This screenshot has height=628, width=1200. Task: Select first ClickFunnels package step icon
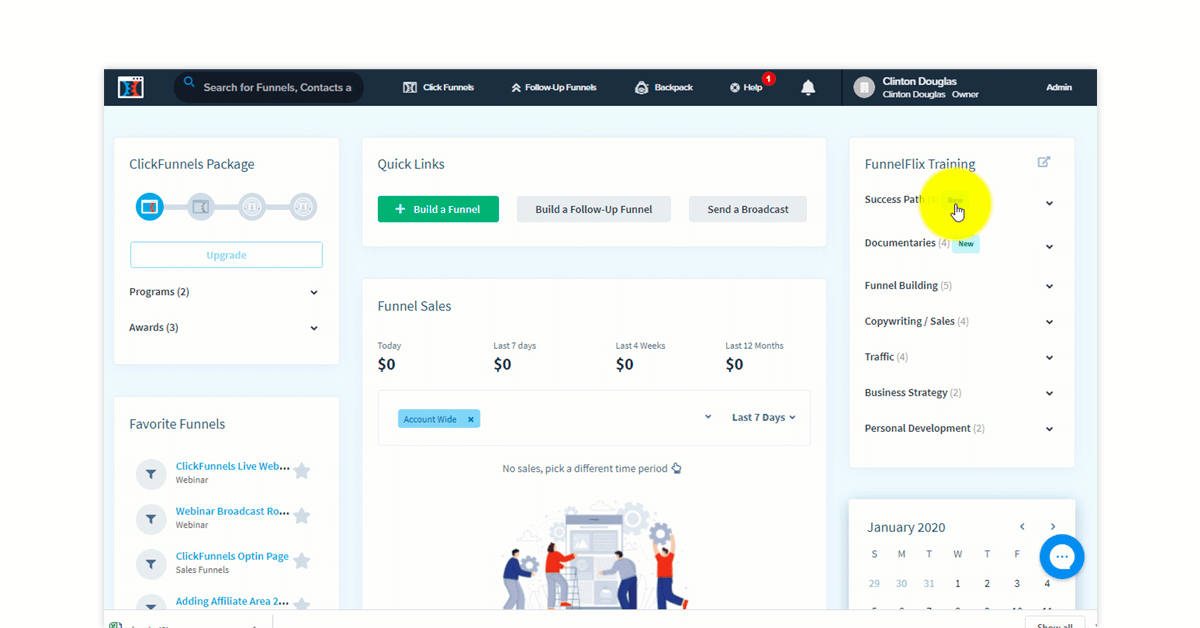coord(150,207)
